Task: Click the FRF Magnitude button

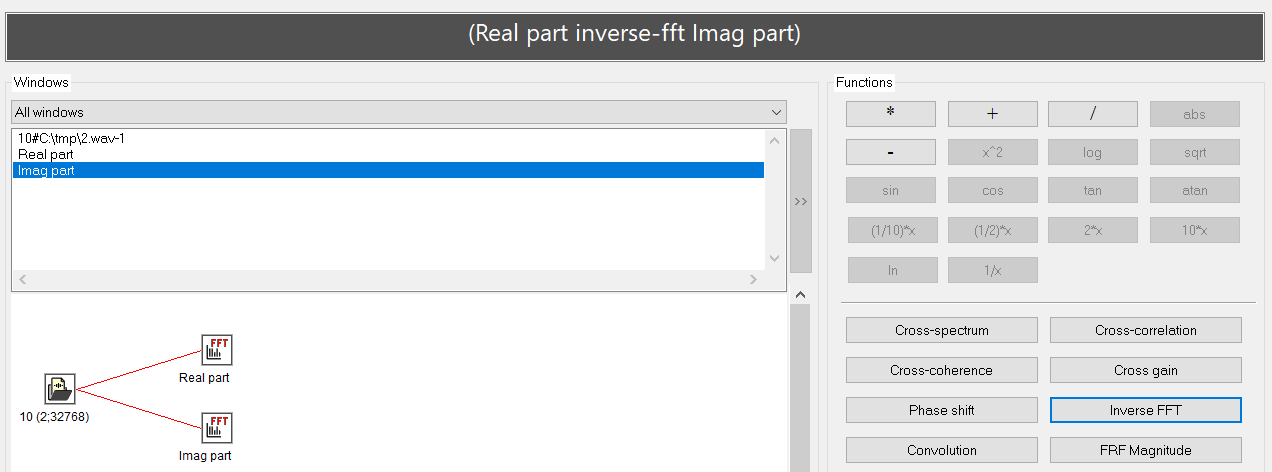Action: coord(1145,450)
